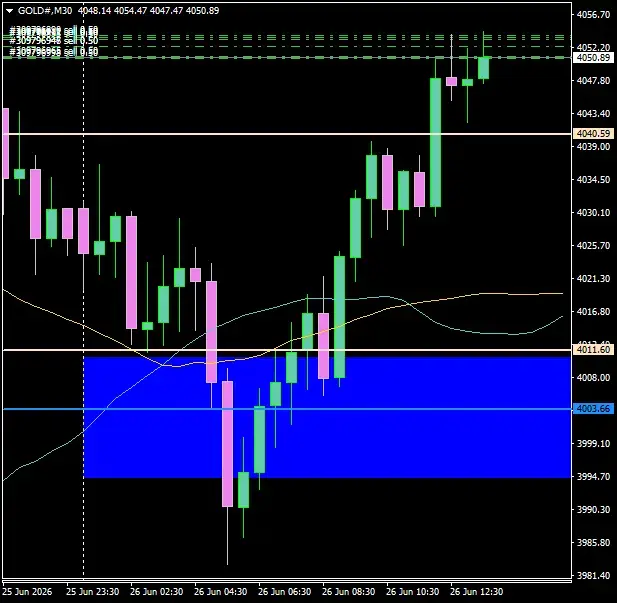Click the 4056.70 price scale label
The height and width of the screenshot is (603, 617).
coord(593,15)
